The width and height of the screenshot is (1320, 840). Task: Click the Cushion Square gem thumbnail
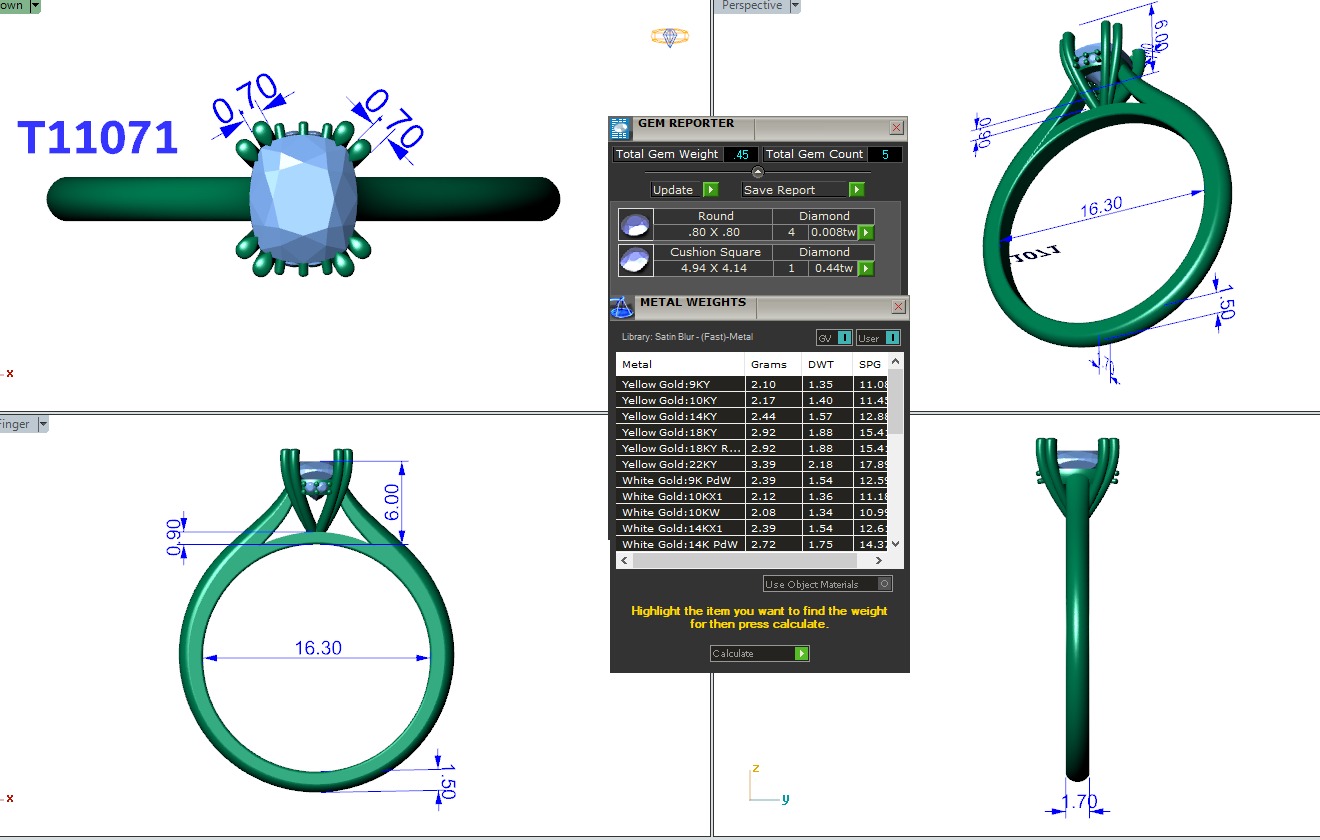point(635,260)
